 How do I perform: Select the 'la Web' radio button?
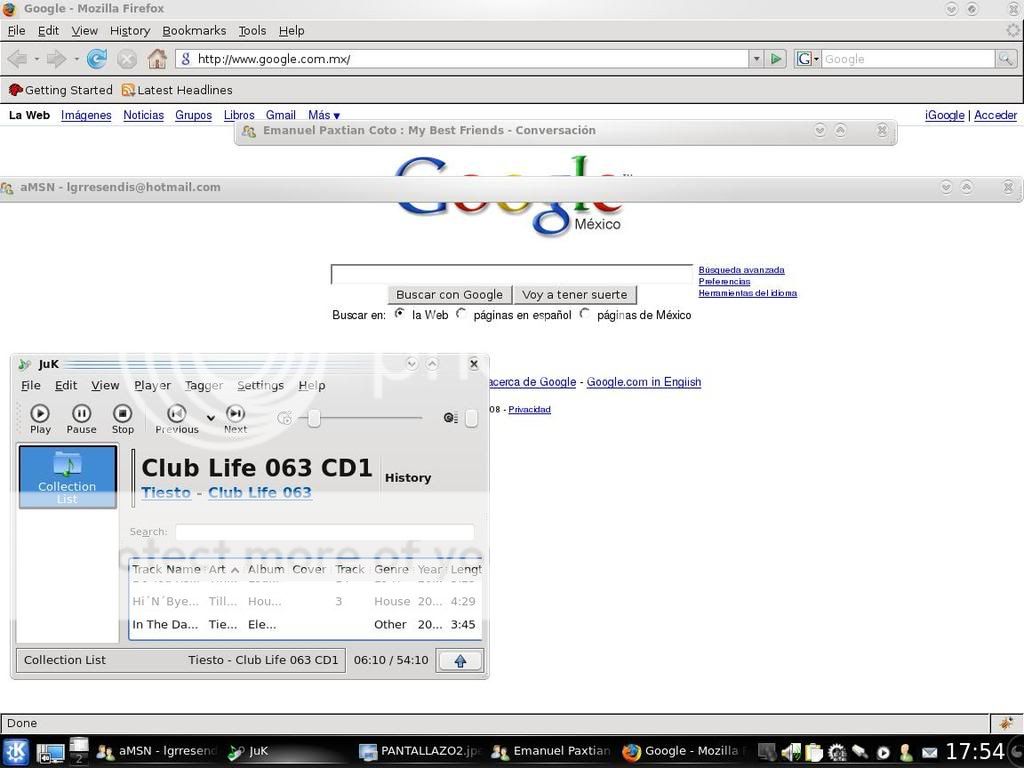(x=400, y=314)
